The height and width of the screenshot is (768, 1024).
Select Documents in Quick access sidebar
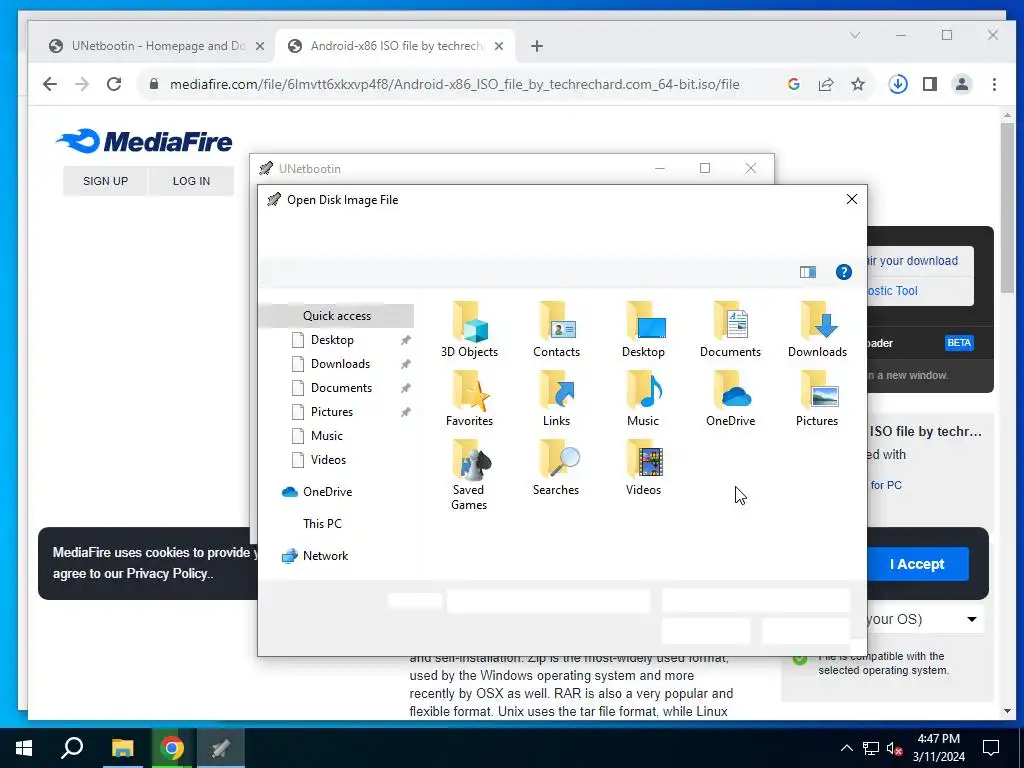pyautogui.click(x=341, y=388)
